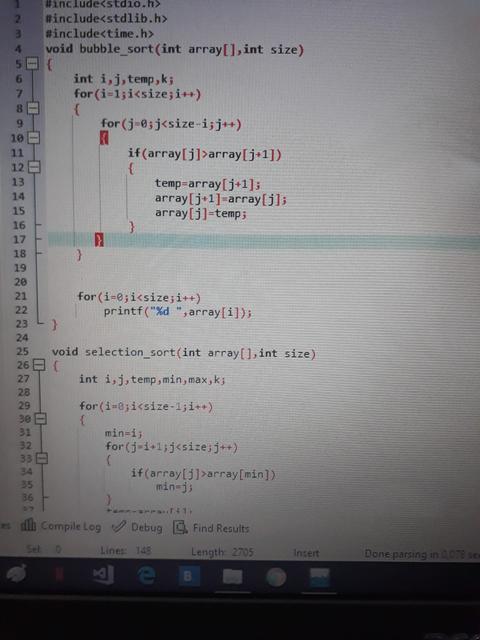Viewport: 480px width, 640px height.
Task: Collapse the bubble_sort function fold at line 5
Action: pos(32,64)
